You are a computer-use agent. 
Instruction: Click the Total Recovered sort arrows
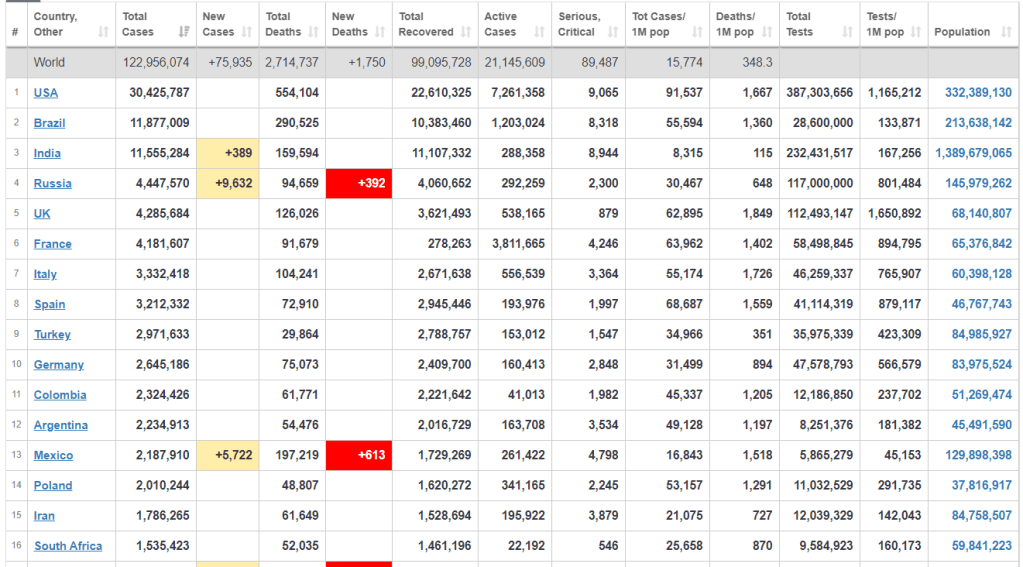point(465,33)
